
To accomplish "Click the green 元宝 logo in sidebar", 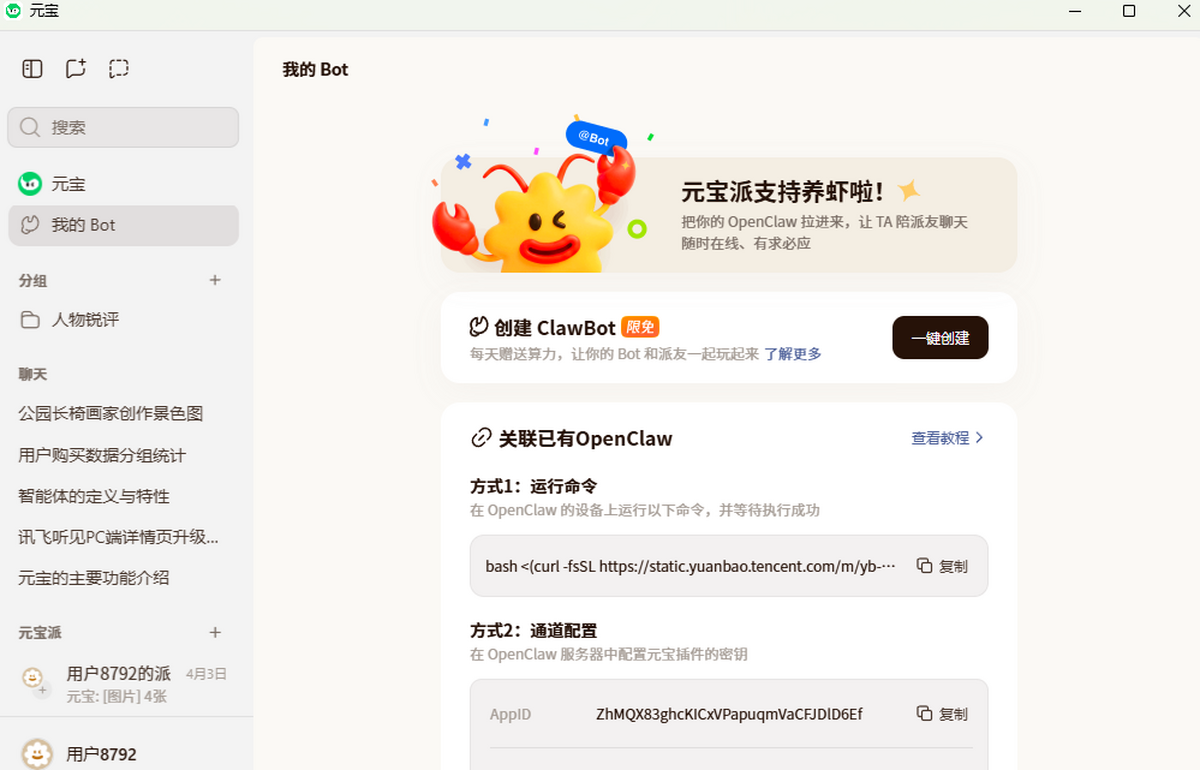I will (x=30, y=184).
